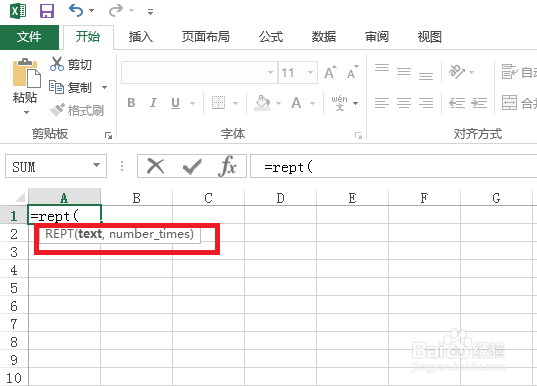Open the font size 11 dropdown arrow

(310, 73)
